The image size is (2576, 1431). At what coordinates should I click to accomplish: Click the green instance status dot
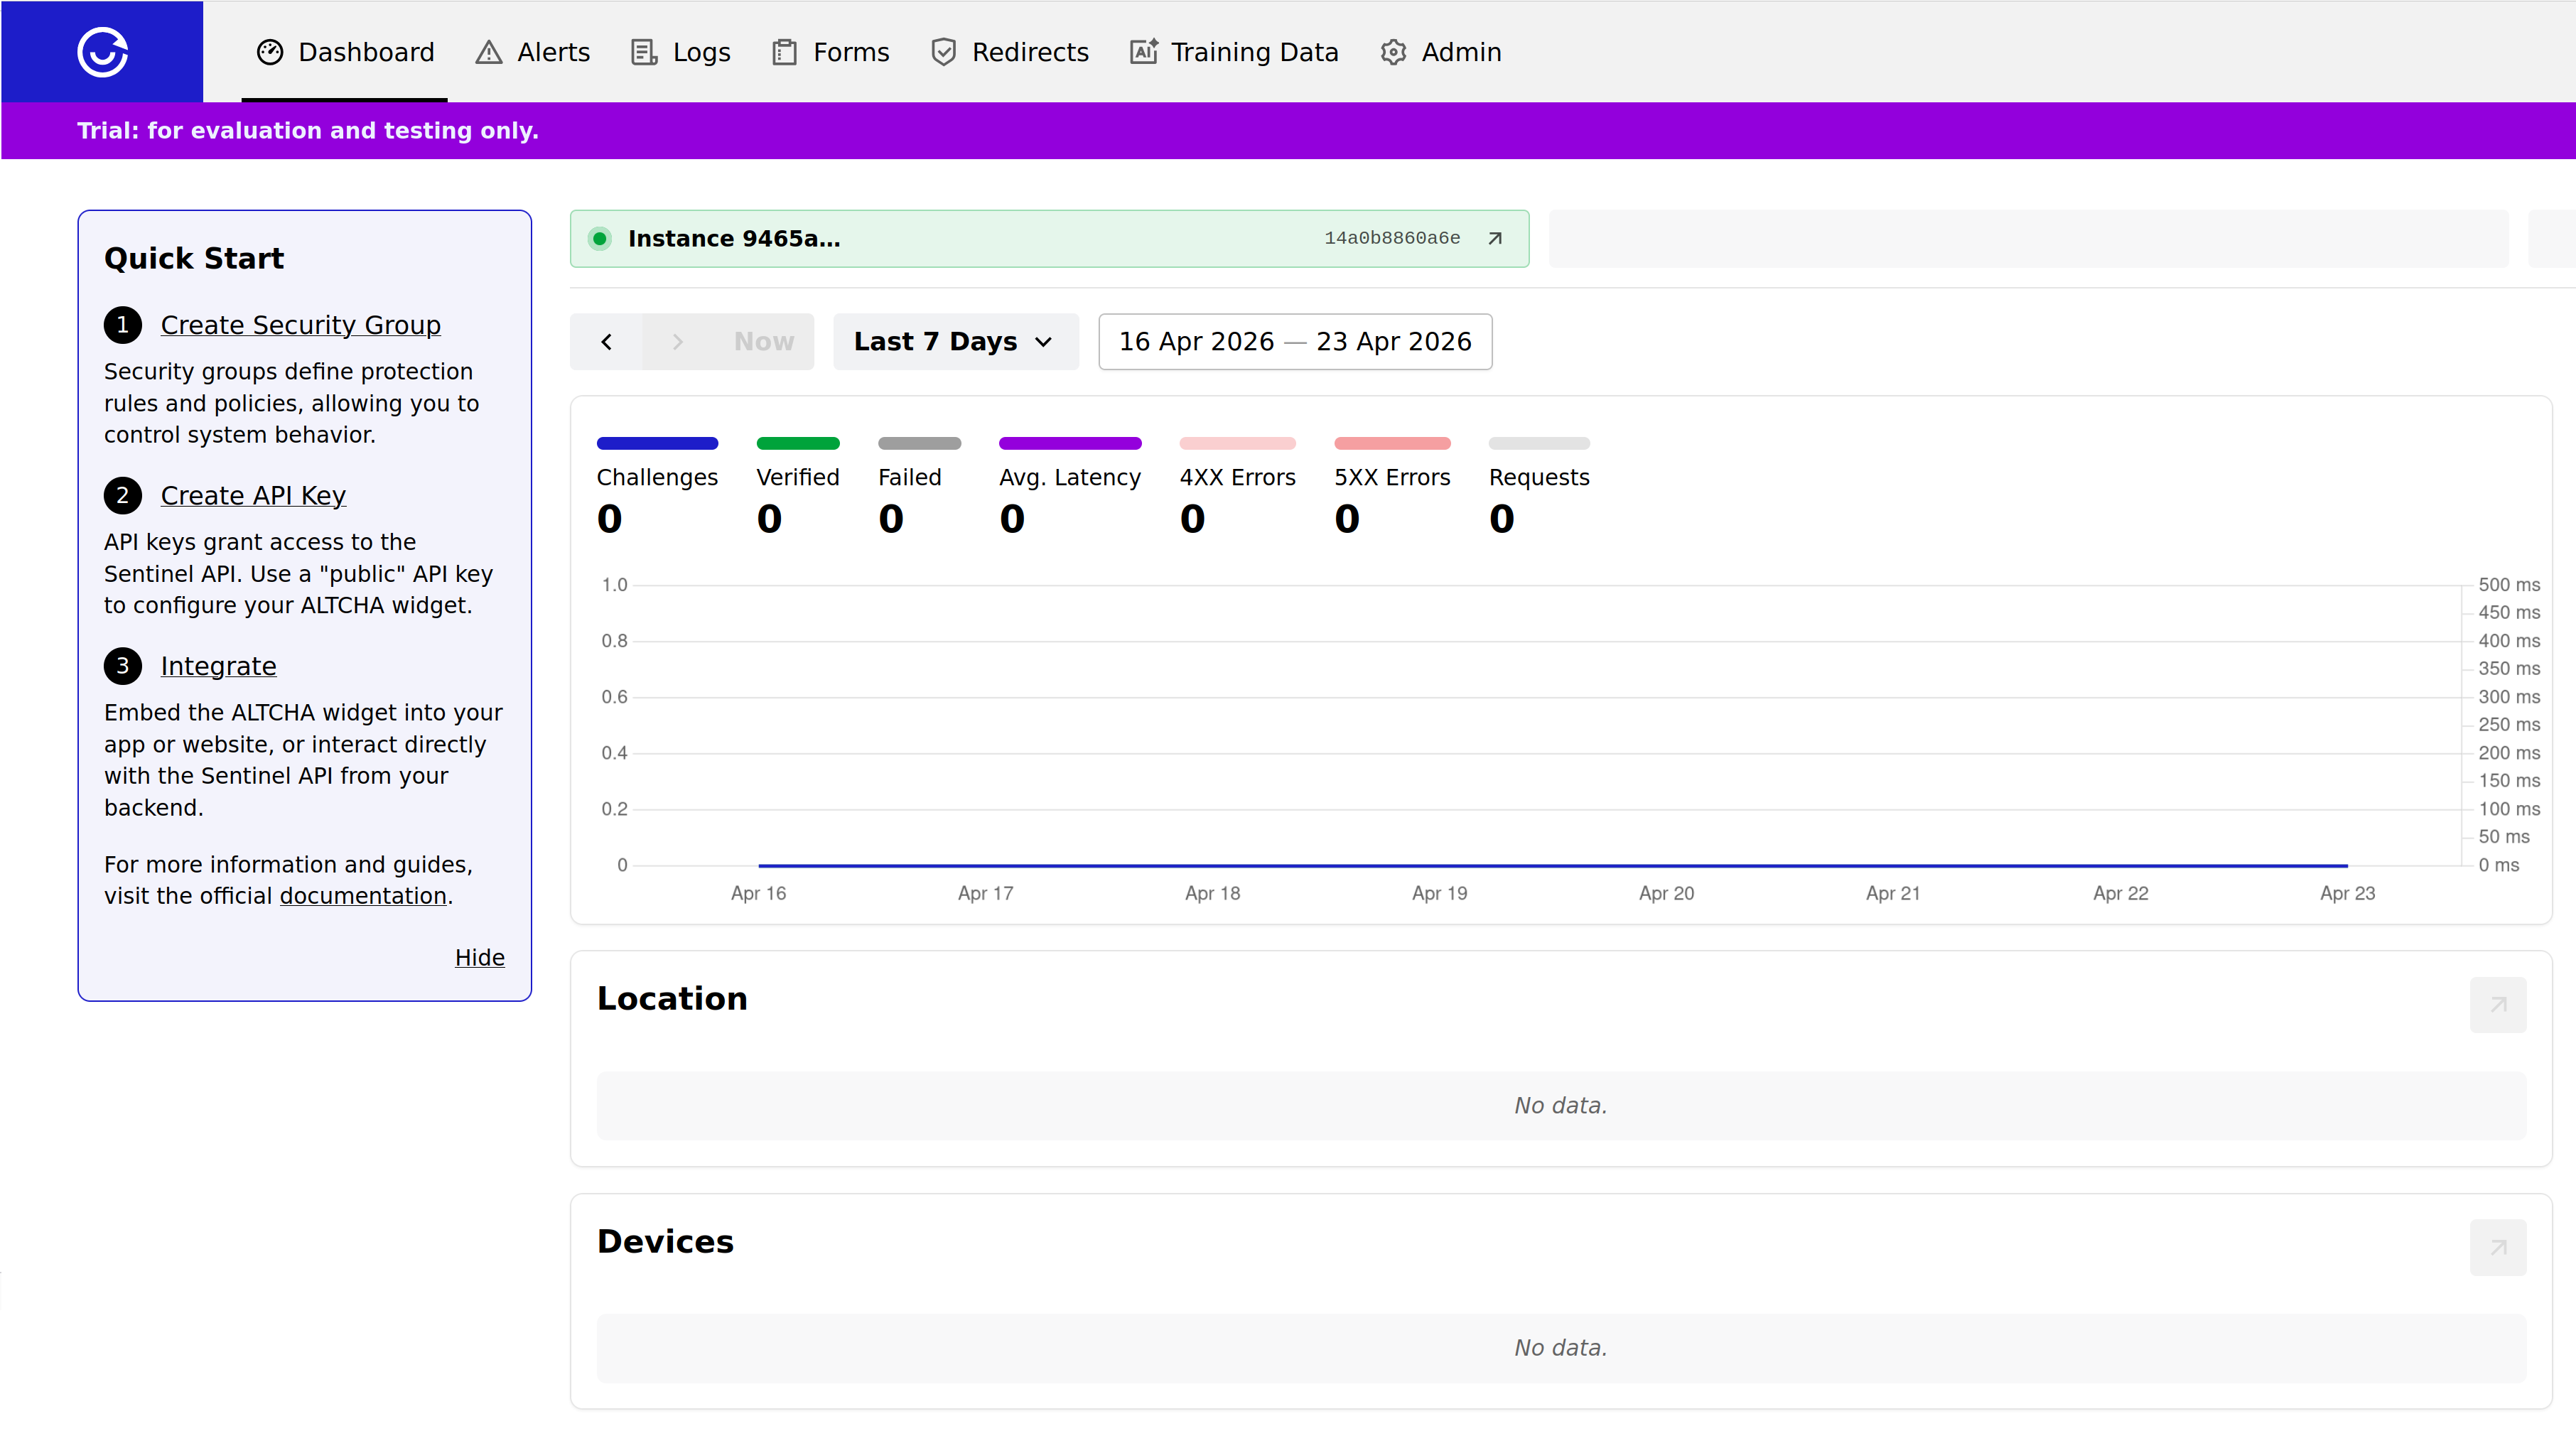point(600,238)
